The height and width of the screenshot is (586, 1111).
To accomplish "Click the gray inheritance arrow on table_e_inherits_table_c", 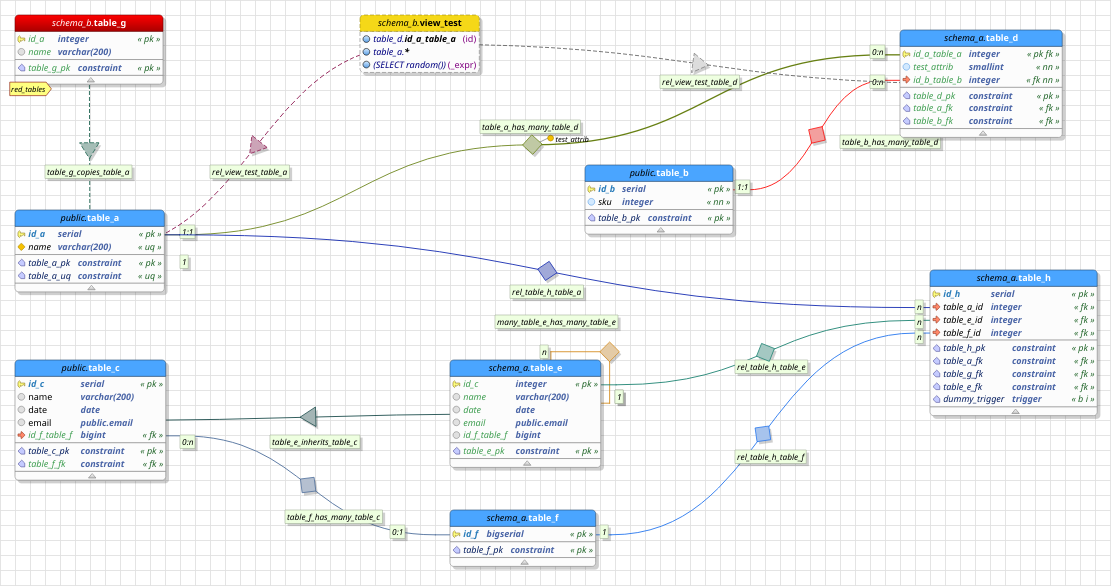I will [x=310, y=417].
